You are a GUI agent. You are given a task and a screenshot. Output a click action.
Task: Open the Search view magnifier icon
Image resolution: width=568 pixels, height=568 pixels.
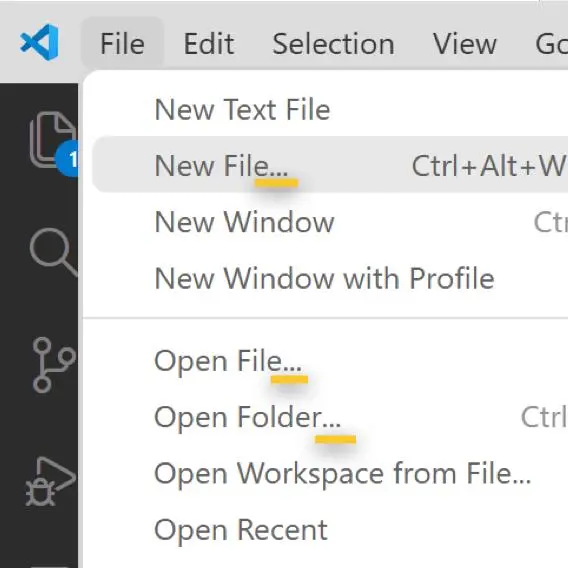click(x=54, y=252)
